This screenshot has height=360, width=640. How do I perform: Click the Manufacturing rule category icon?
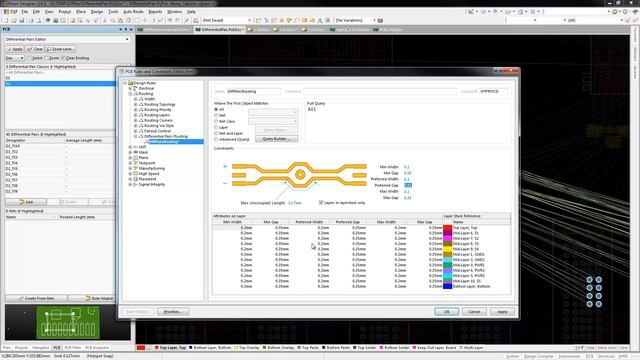point(136,168)
